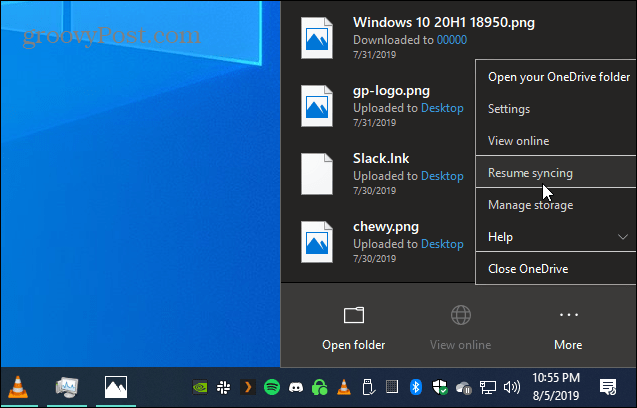Click the network tray icon
This screenshot has height=408, width=637.
(x=488, y=387)
